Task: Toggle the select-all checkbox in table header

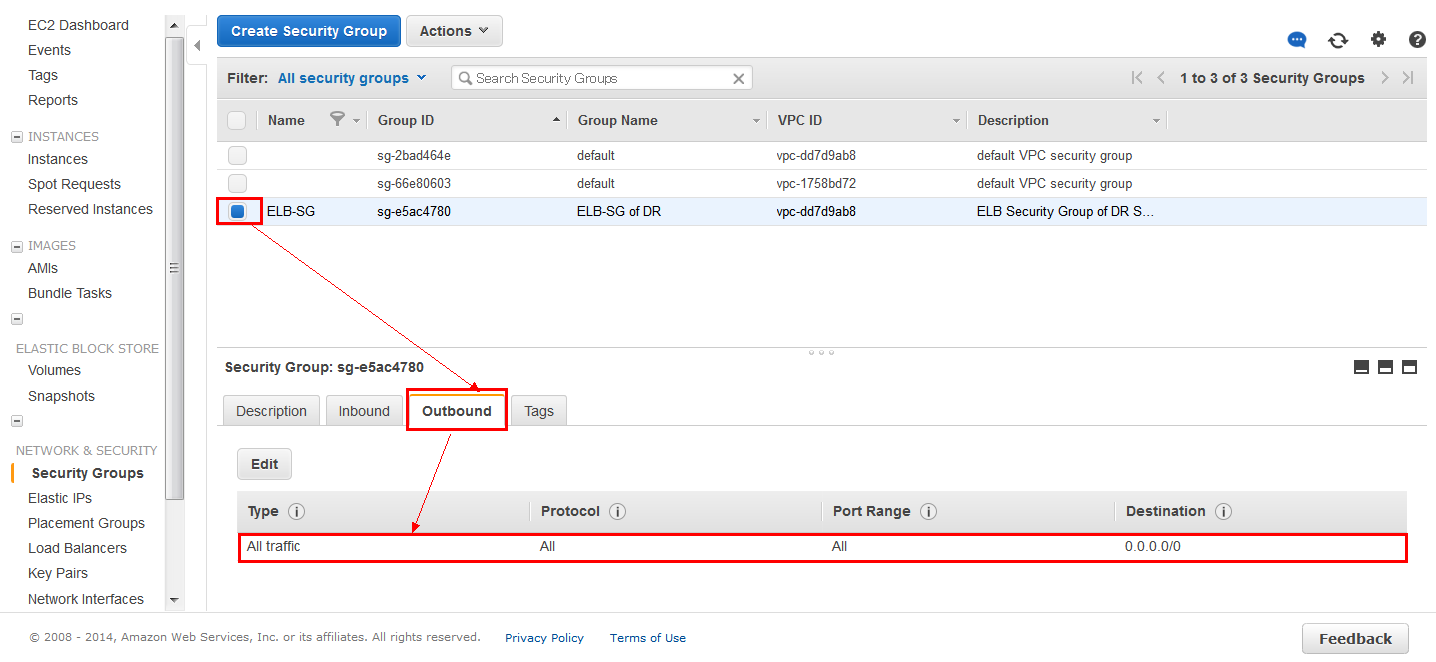Action: pos(237,120)
